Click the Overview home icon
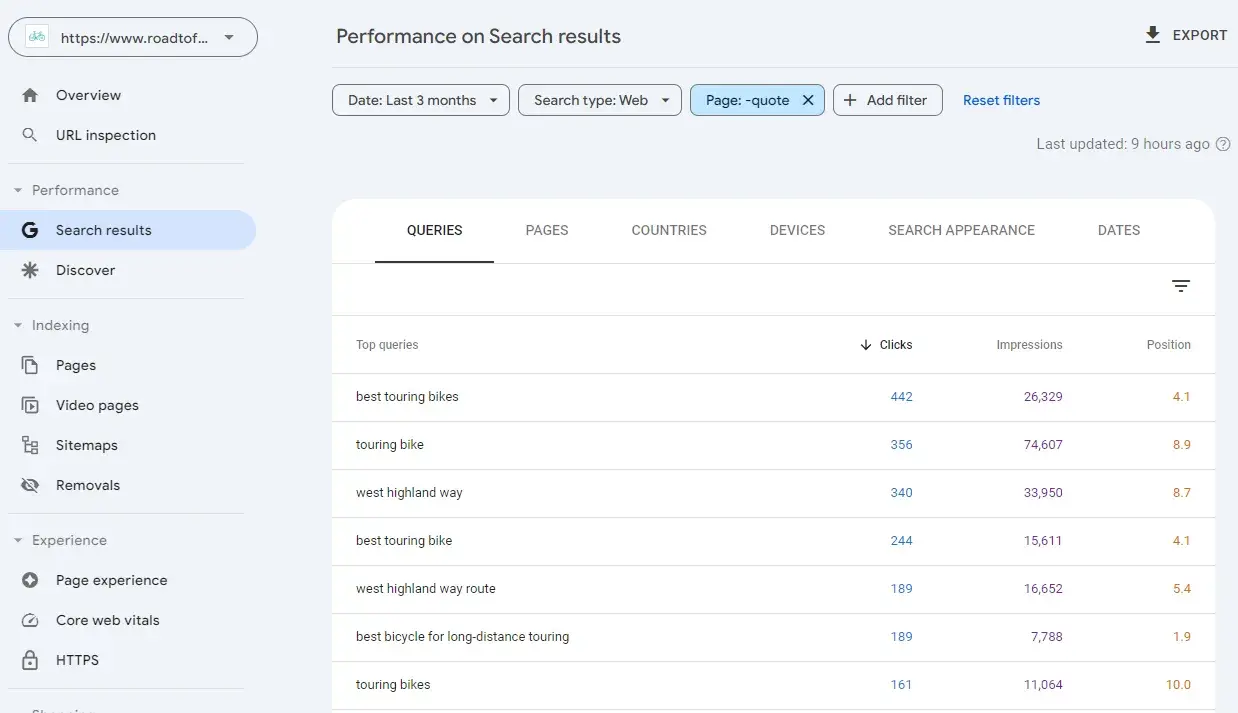Viewport: 1238px width, 713px height. [30, 95]
